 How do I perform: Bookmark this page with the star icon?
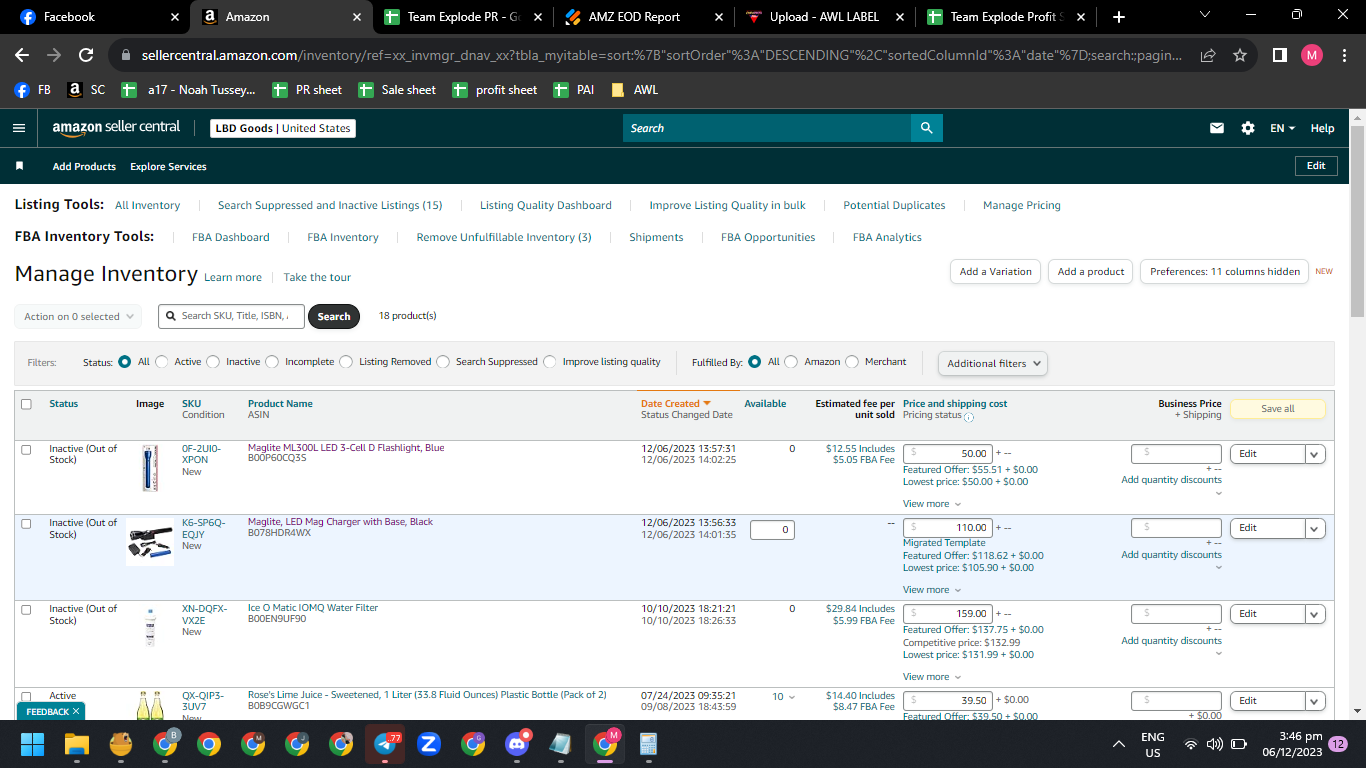[x=1240, y=55]
